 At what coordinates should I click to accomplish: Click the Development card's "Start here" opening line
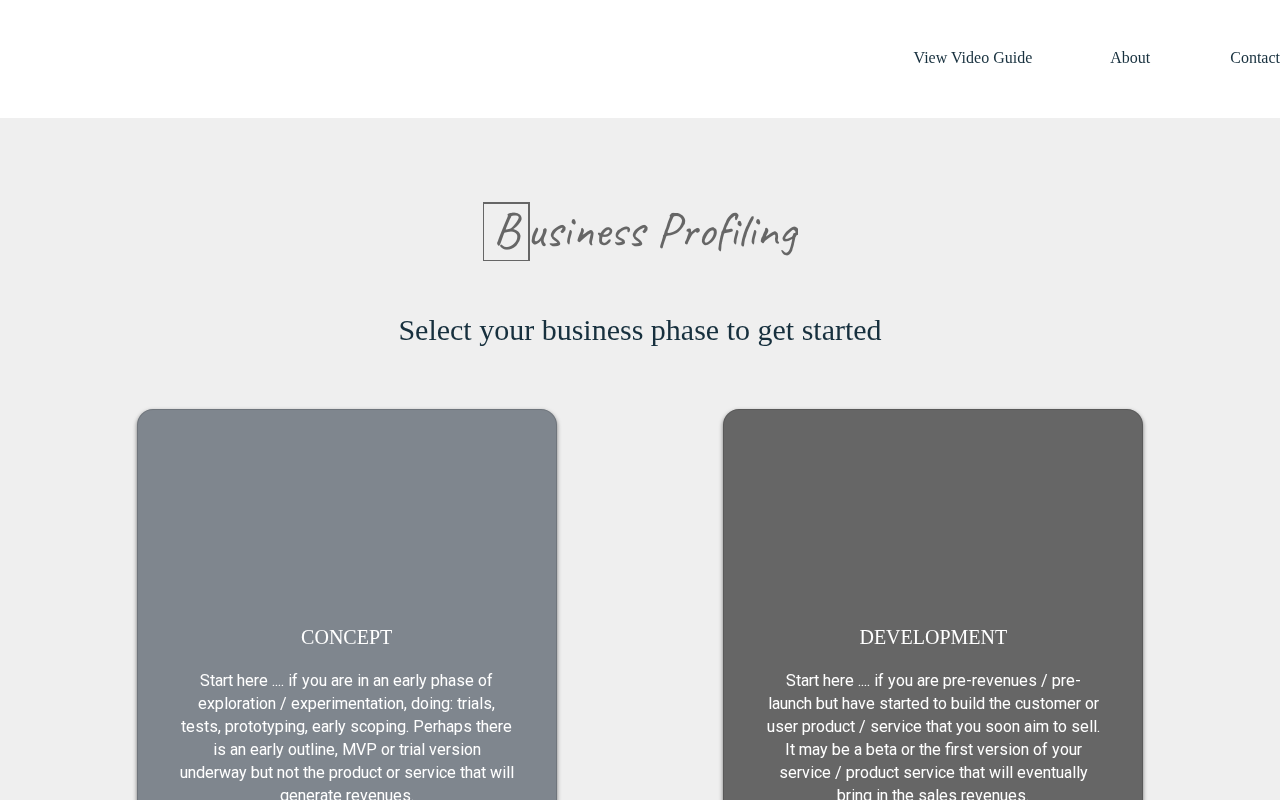pos(932,681)
